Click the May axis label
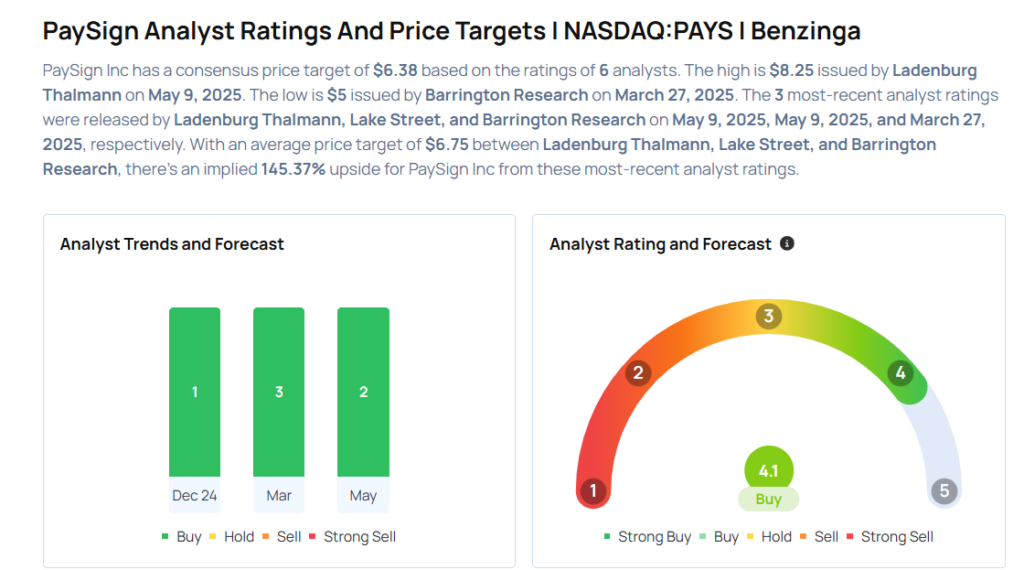This screenshot has width=1024, height=570. (363, 495)
